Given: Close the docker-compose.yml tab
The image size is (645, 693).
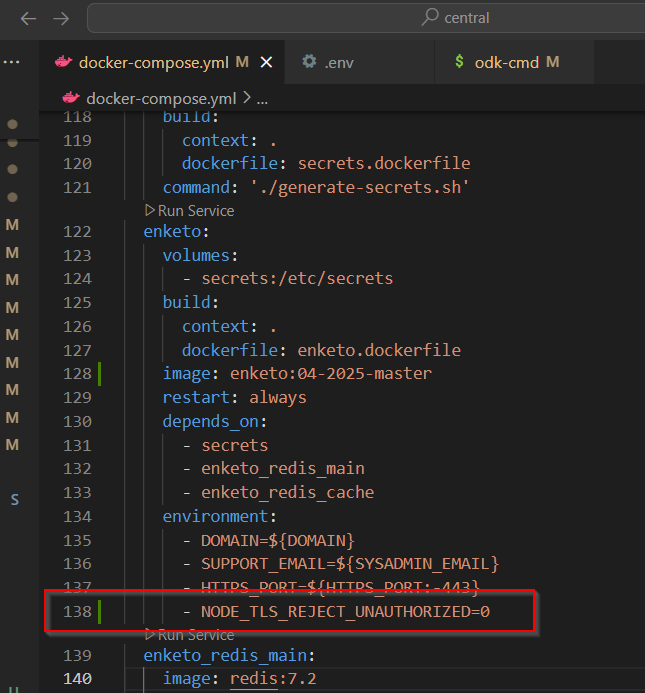Looking at the screenshot, I should click(266, 63).
